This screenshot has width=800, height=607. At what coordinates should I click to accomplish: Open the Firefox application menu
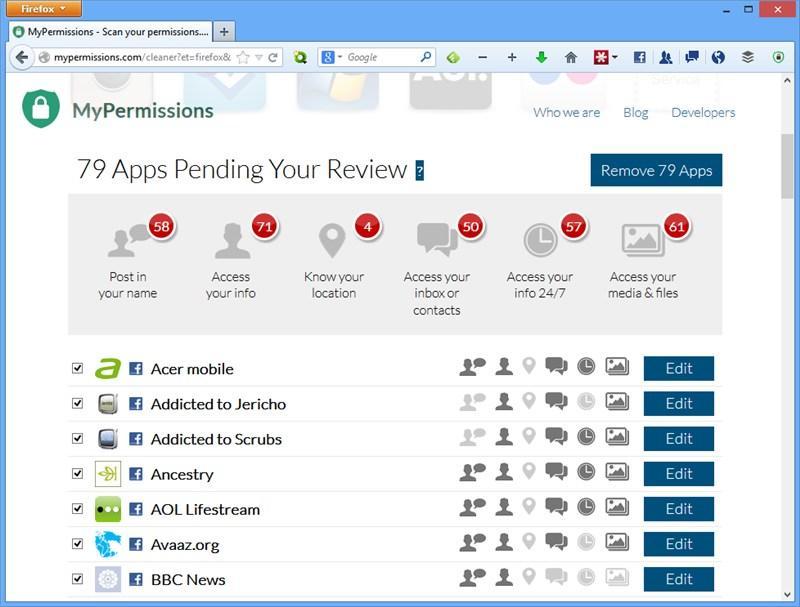click(43, 9)
